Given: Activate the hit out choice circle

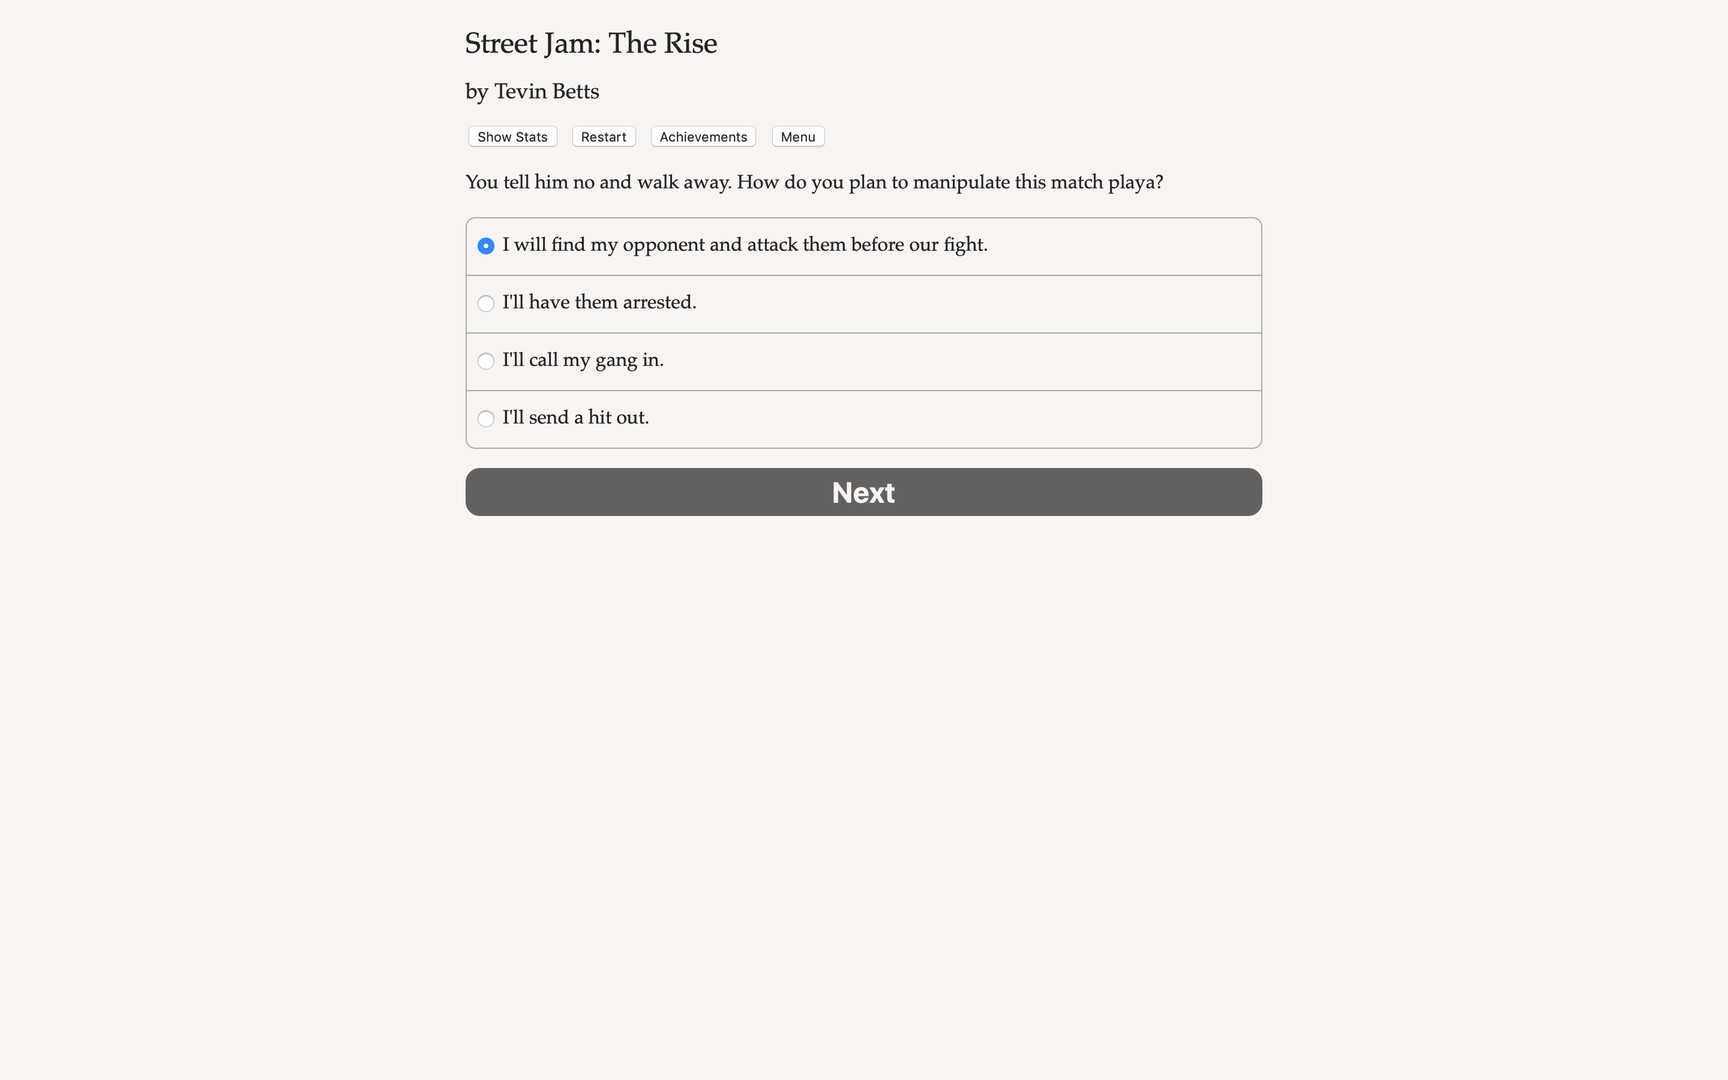Looking at the screenshot, I should click(x=486, y=418).
